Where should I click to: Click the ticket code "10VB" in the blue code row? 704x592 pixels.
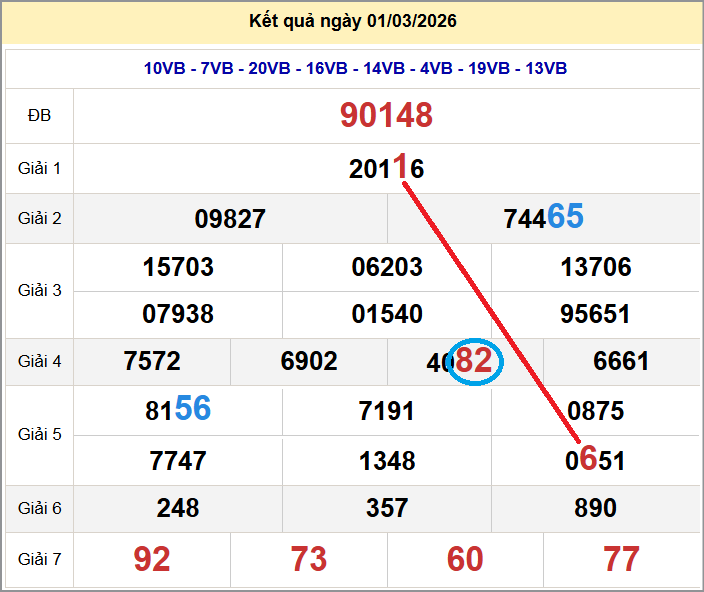(x=165, y=68)
